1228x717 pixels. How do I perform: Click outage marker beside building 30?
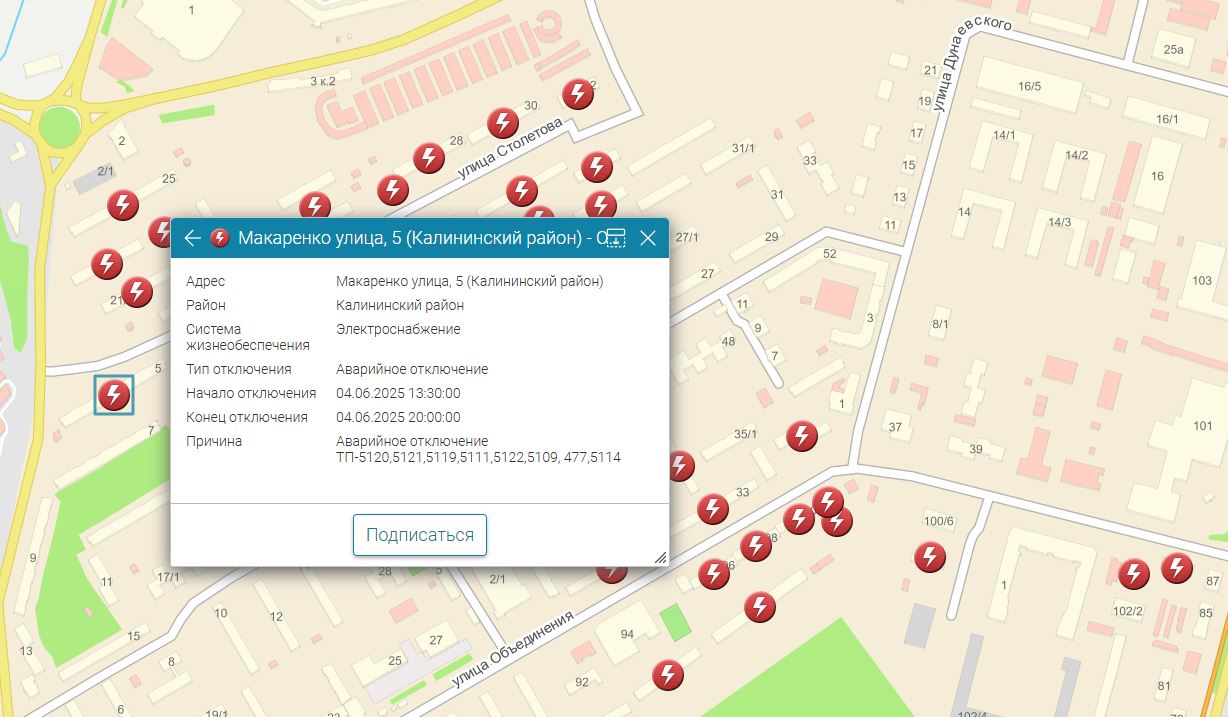pos(502,123)
